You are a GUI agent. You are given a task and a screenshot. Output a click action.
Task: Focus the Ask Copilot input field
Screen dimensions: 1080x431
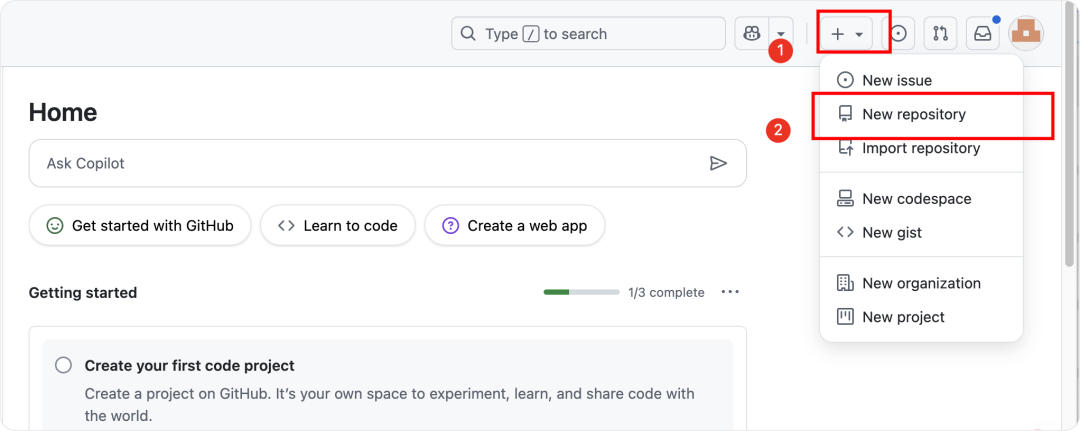370,163
